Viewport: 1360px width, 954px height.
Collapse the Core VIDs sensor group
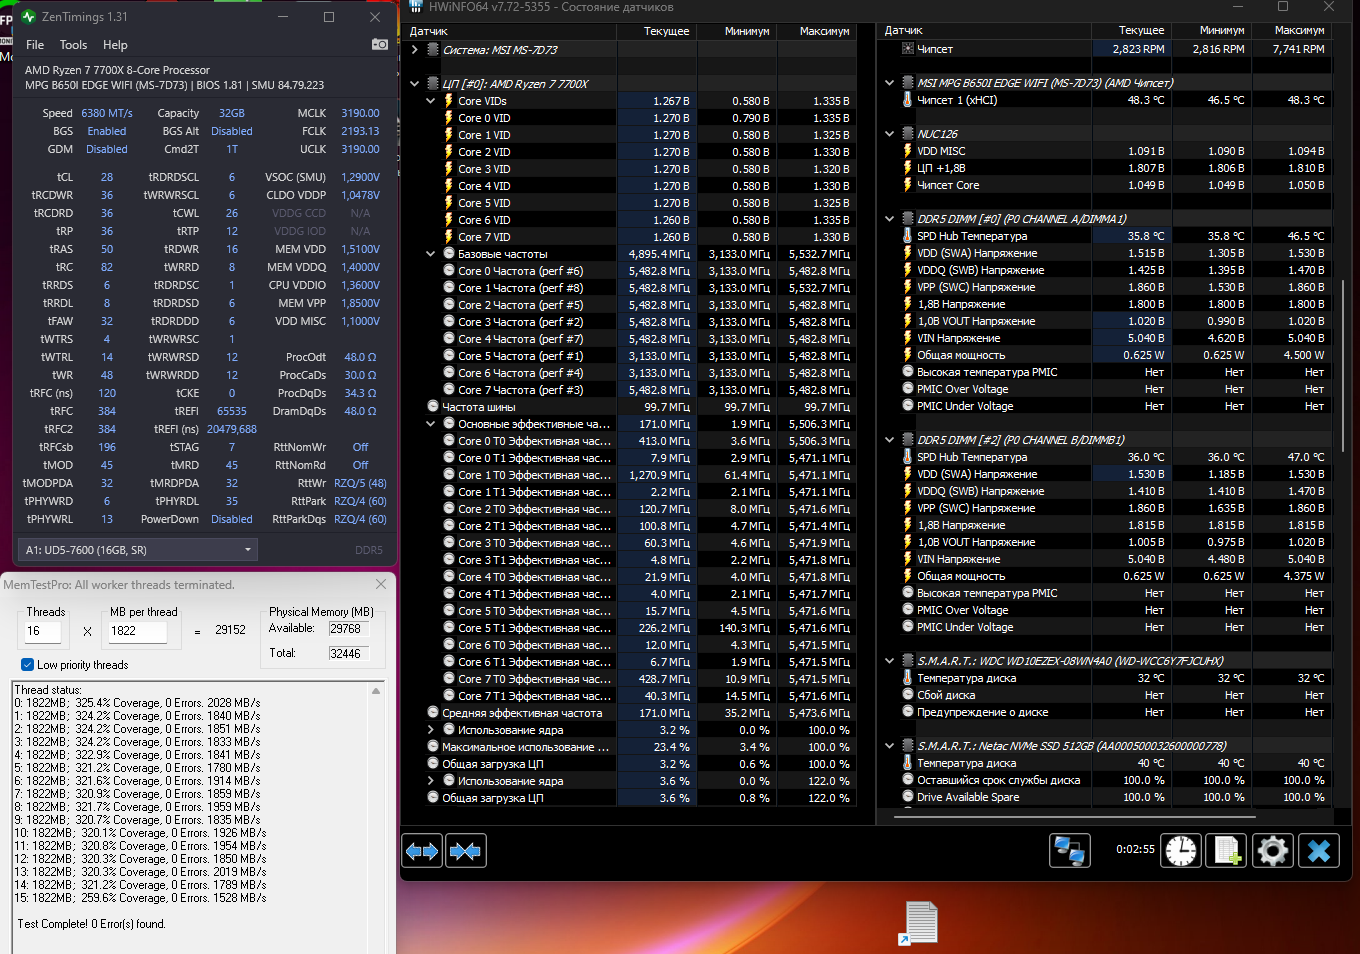[431, 101]
